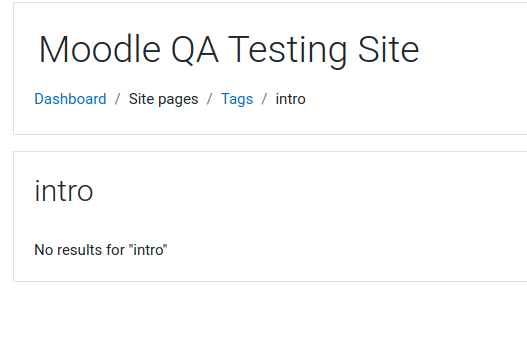The height and width of the screenshot is (361, 527).
Task: Click the word QA in the site title
Action: coord(195,50)
